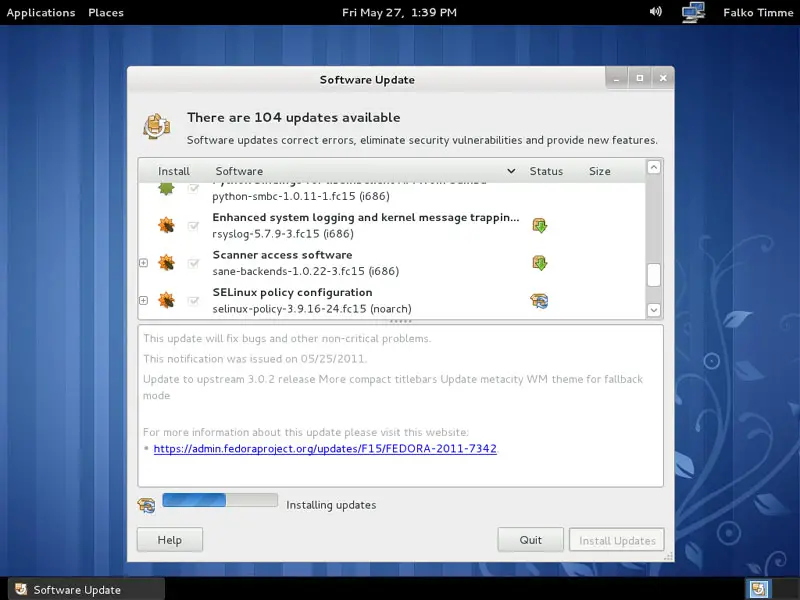Image resolution: width=800 pixels, height=600 pixels.
Task: Open the volume icon in top panel
Action: click(x=656, y=11)
